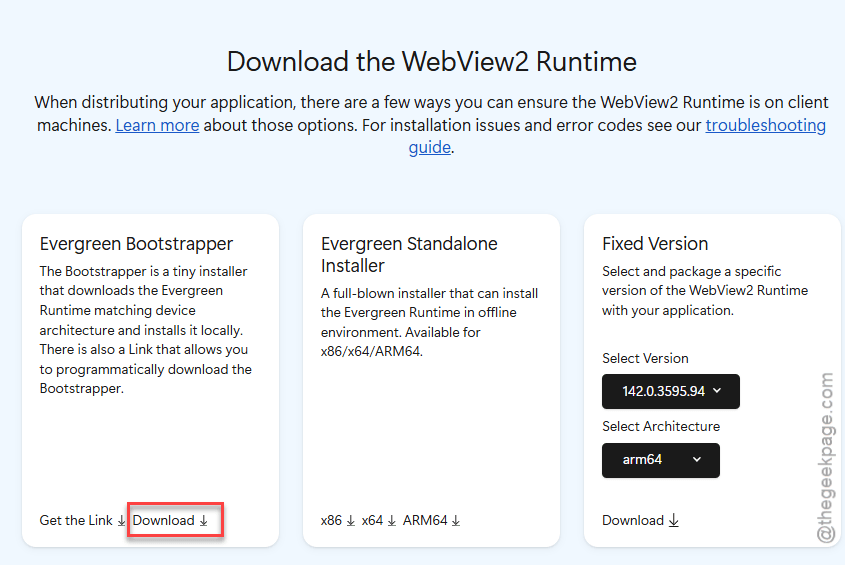Click the Get the Link text

click(x=76, y=521)
